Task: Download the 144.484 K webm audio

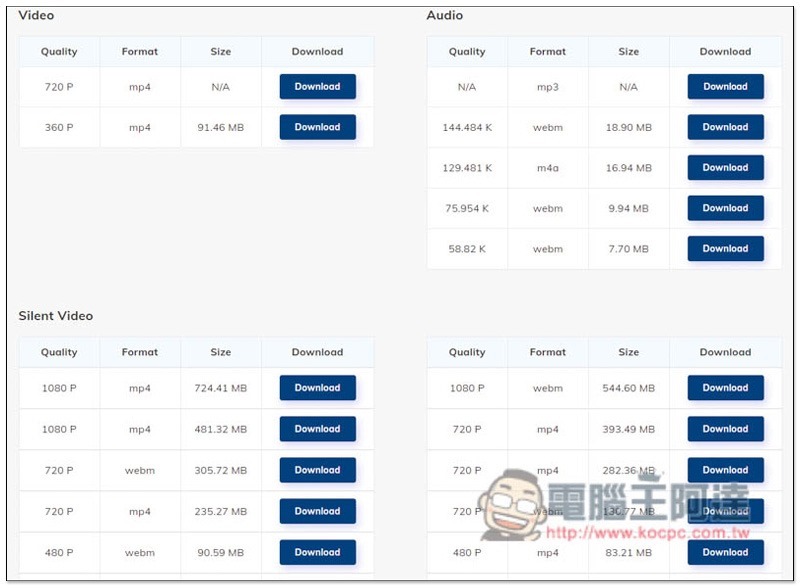Action: 726,127
